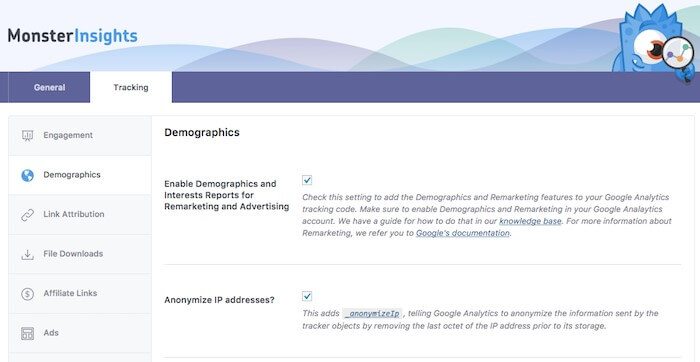Click the Engagement presentation icon
The image size is (700, 362).
[x=28, y=136]
